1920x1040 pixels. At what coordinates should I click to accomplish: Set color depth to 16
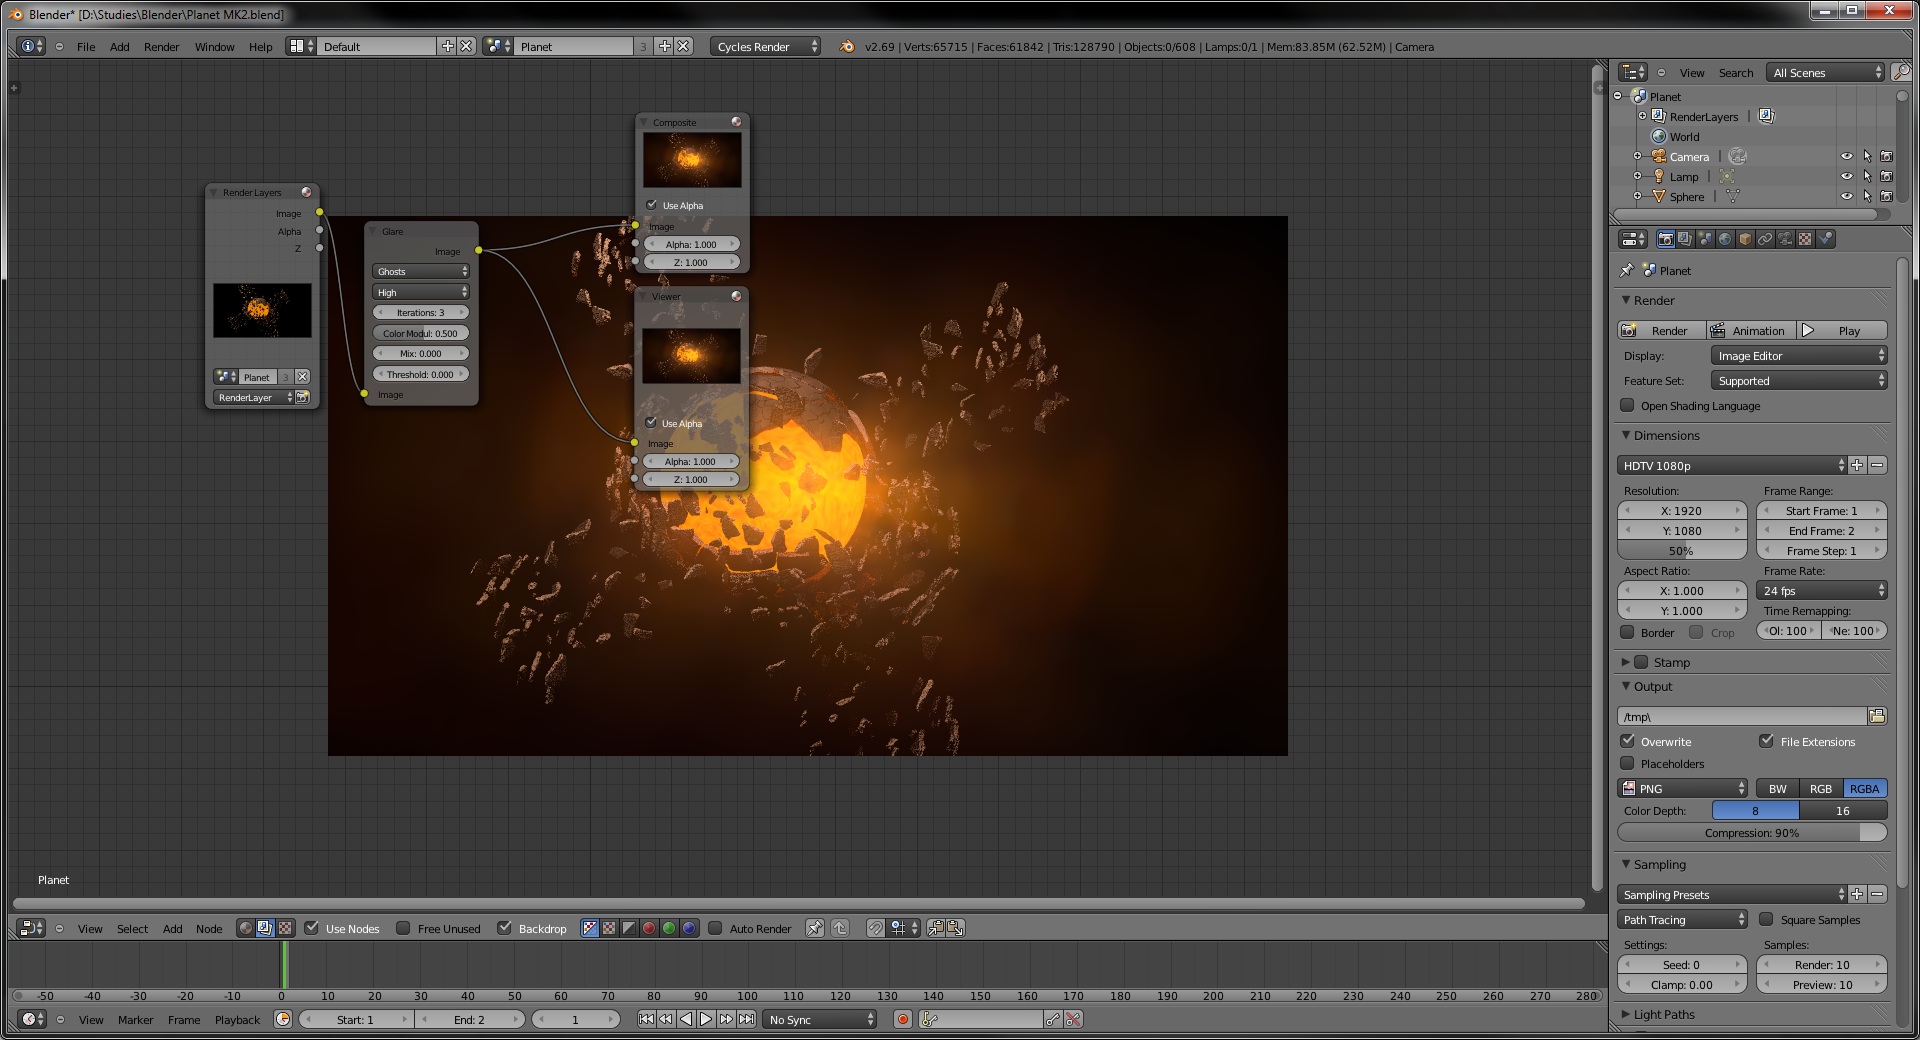tap(1843, 810)
